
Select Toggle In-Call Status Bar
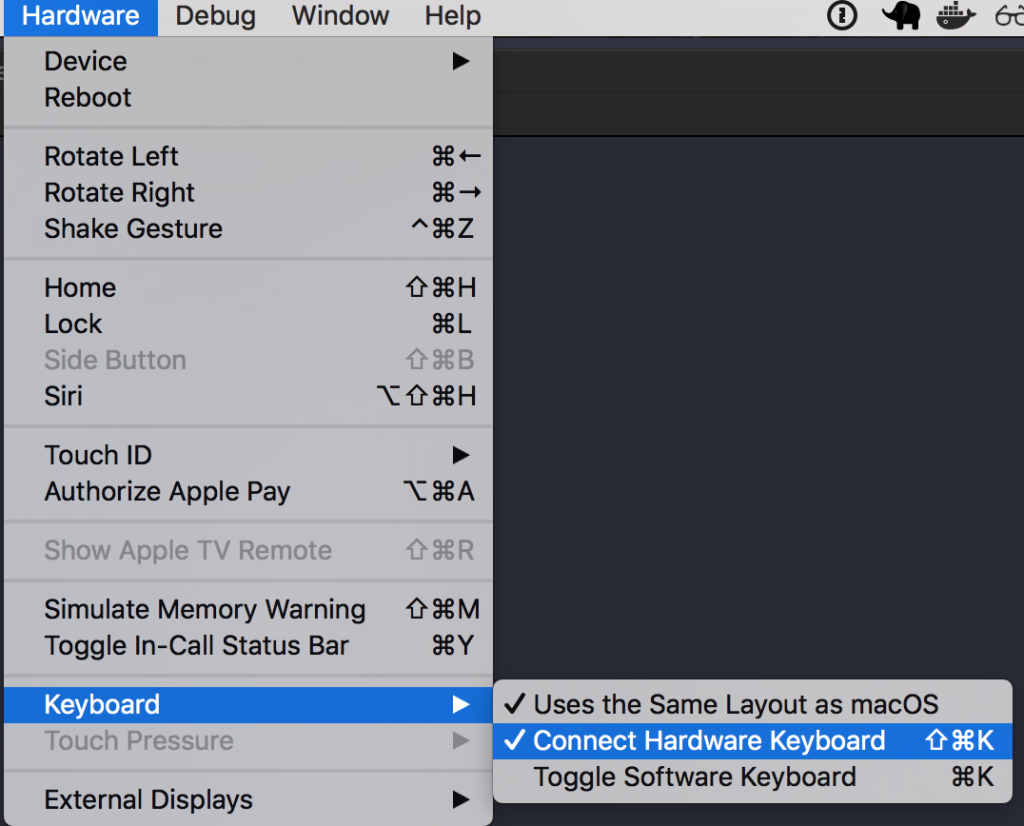click(248, 645)
